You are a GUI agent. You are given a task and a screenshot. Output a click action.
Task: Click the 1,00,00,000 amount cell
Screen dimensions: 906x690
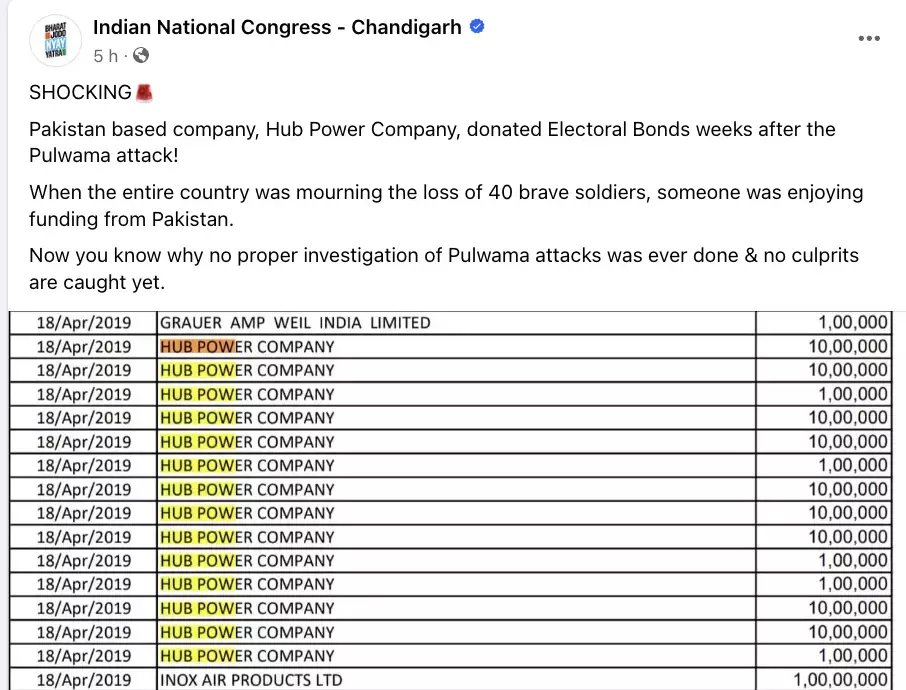pyautogui.click(x=840, y=680)
